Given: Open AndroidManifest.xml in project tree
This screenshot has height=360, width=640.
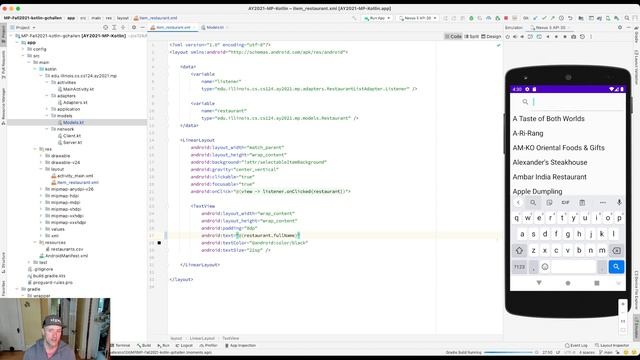Looking at the screenshot, I should (64, 256).
